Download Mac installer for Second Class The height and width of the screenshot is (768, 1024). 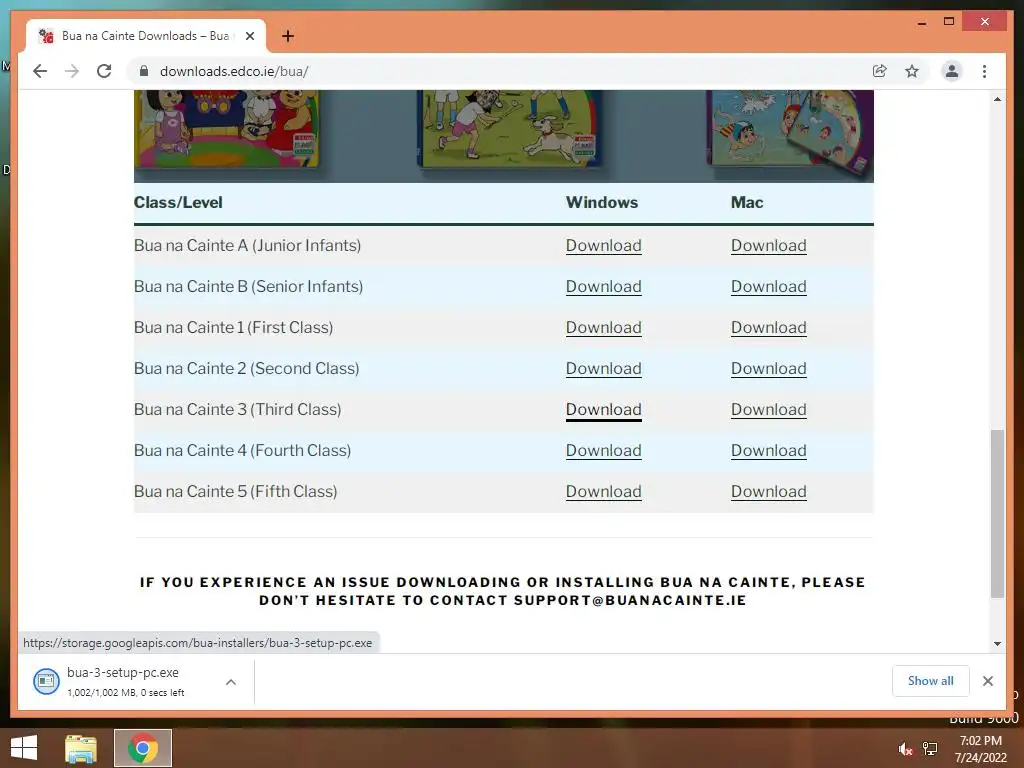pos(769,369)
